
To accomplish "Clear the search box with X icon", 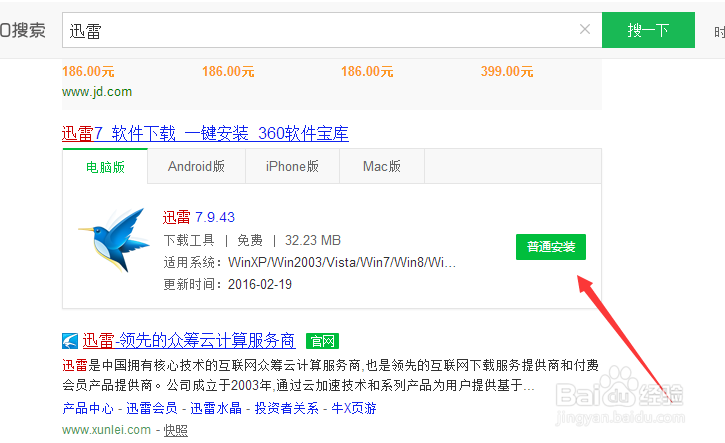I will tap(585, 30).
